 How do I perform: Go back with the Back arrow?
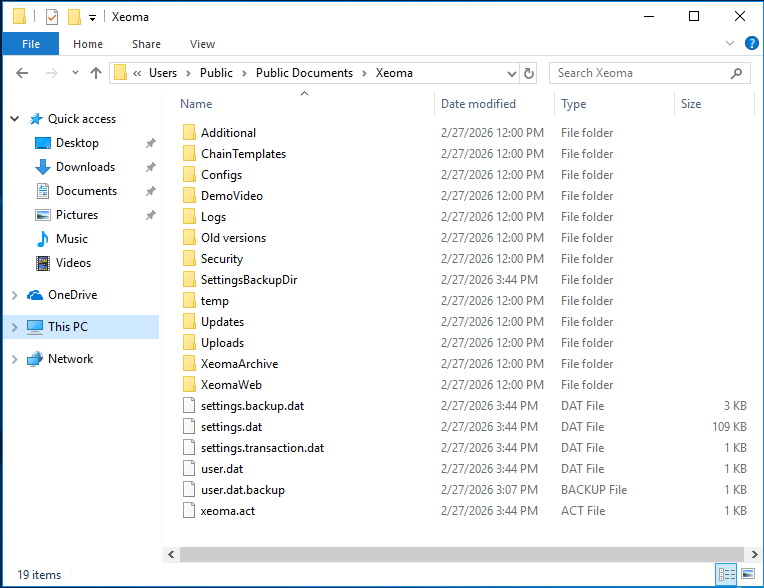(x=22, y=73)
